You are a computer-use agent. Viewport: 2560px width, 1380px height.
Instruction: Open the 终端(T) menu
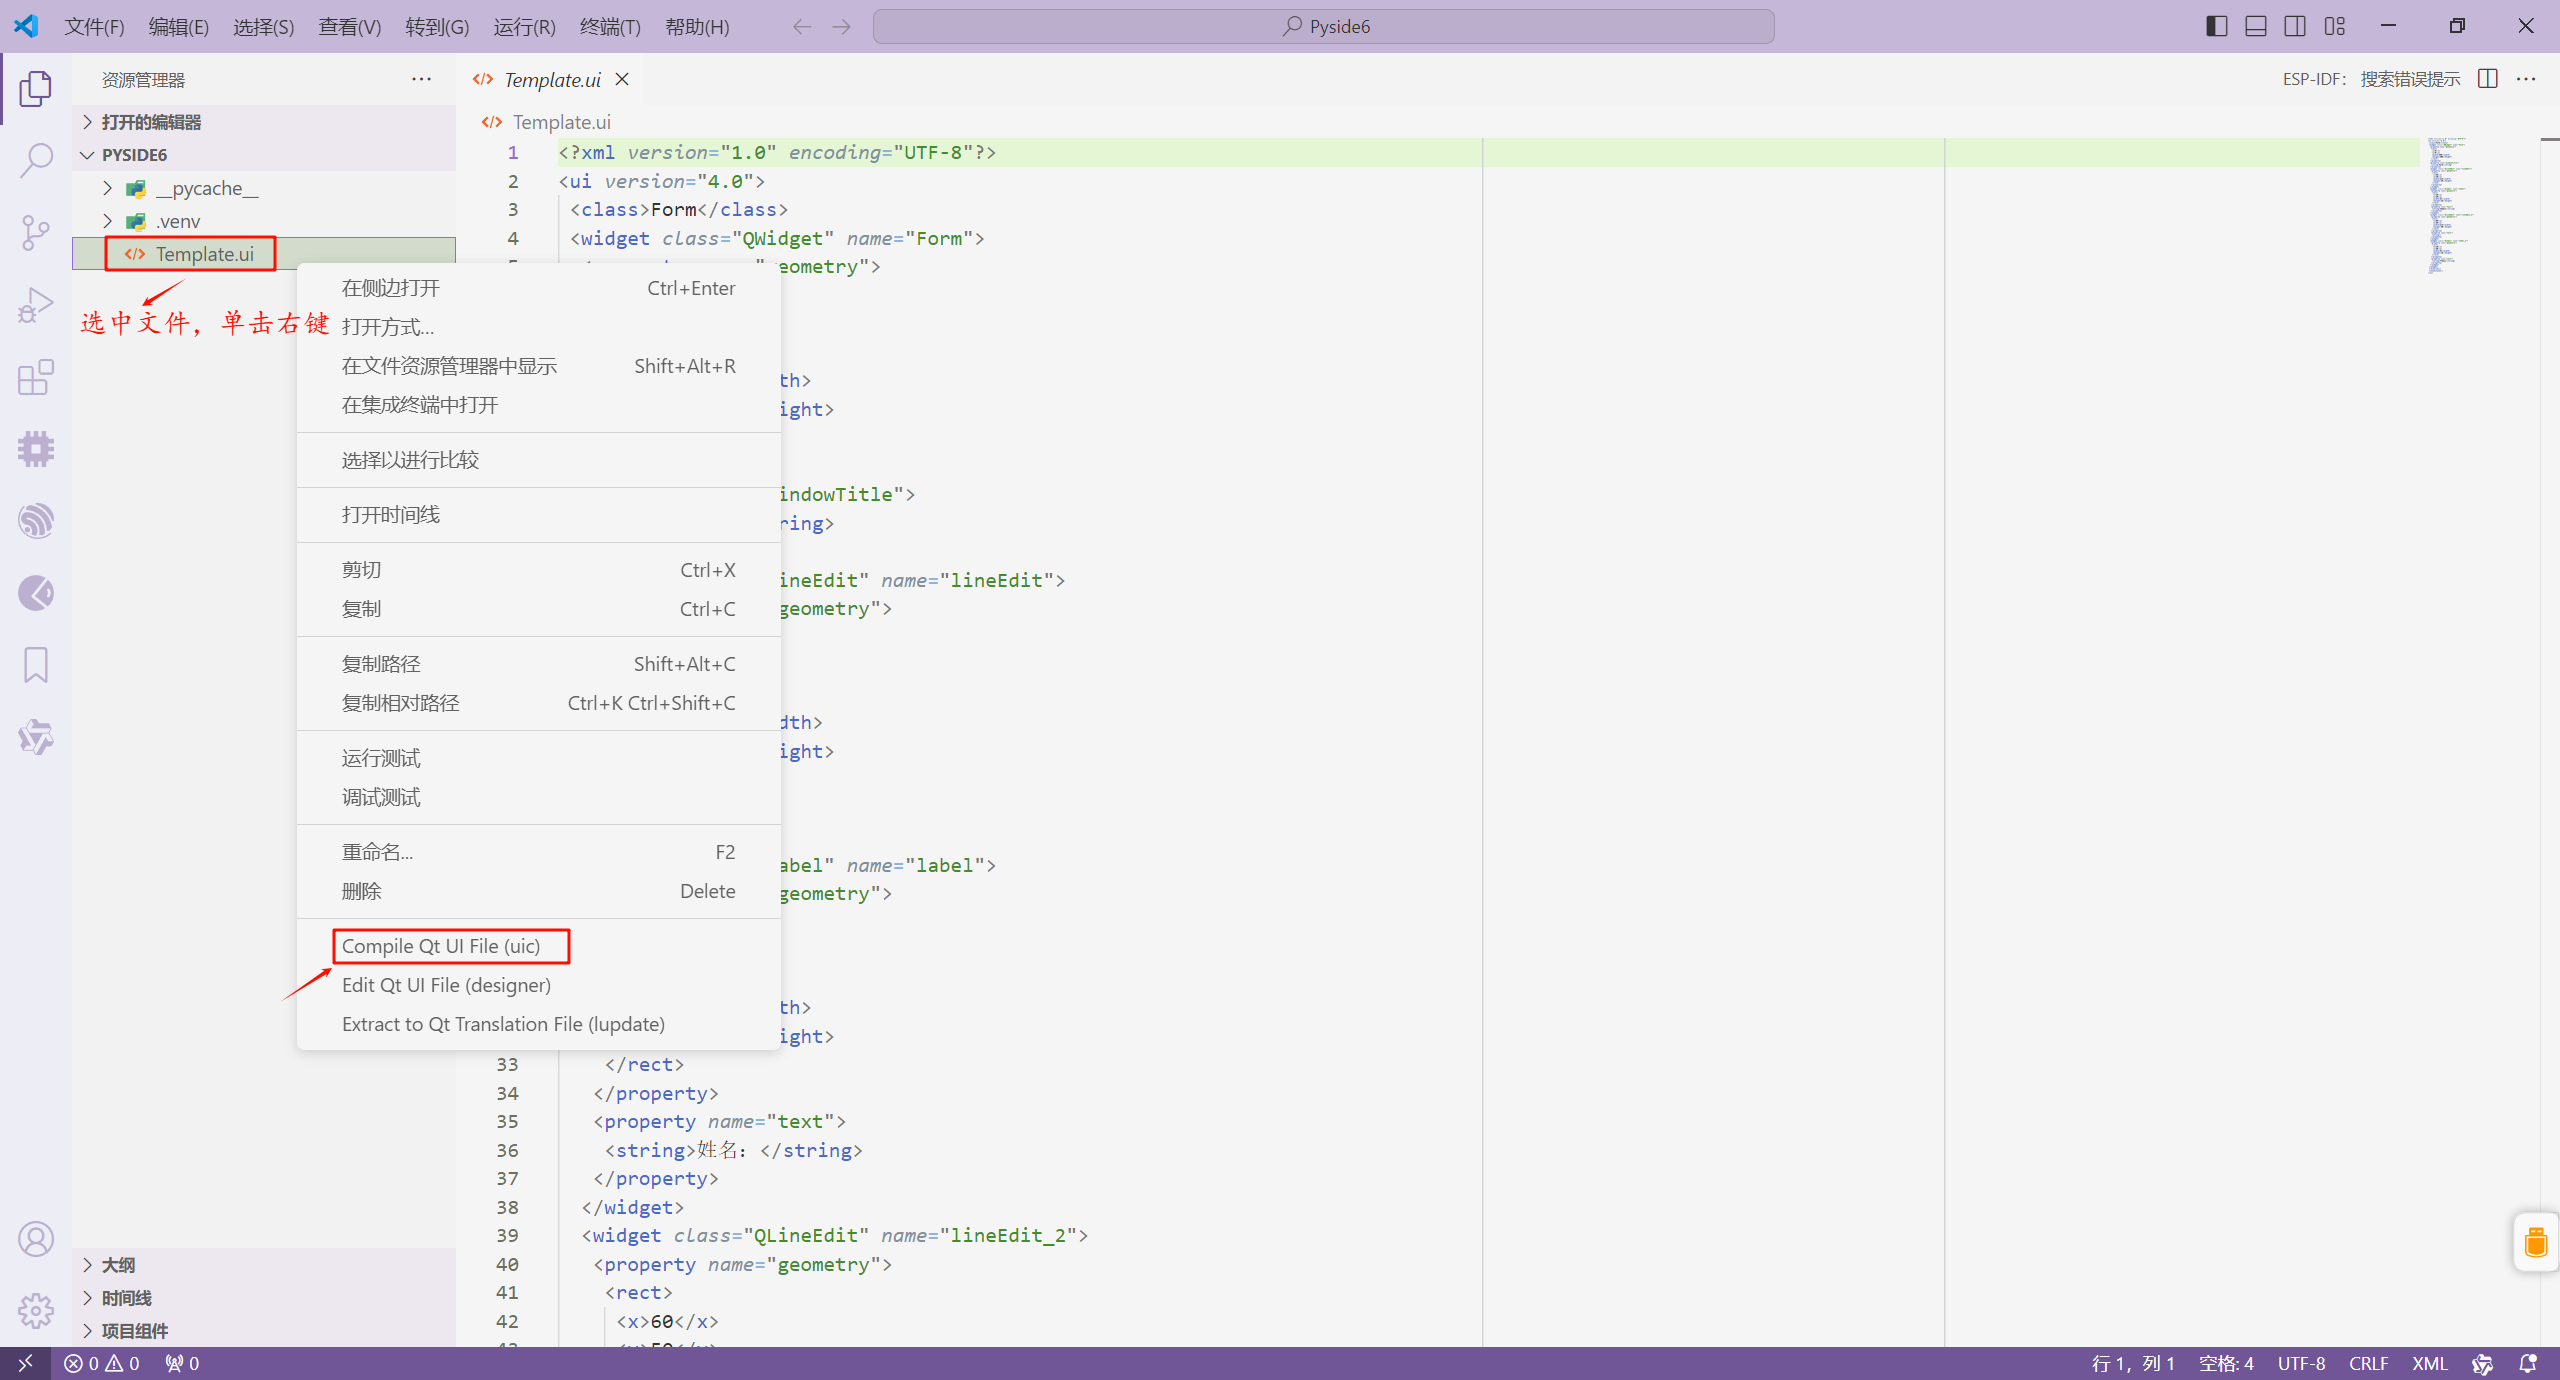click(610, 27)
